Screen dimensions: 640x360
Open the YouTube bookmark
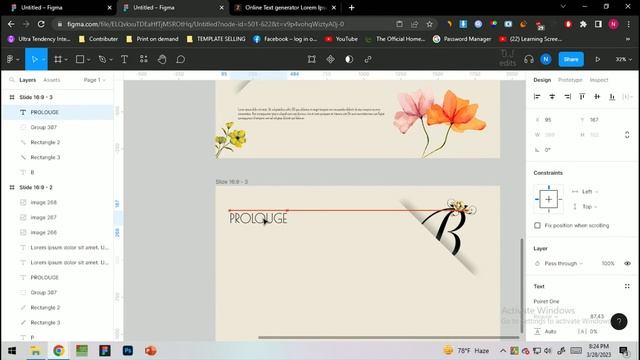[x=341, y=39]
